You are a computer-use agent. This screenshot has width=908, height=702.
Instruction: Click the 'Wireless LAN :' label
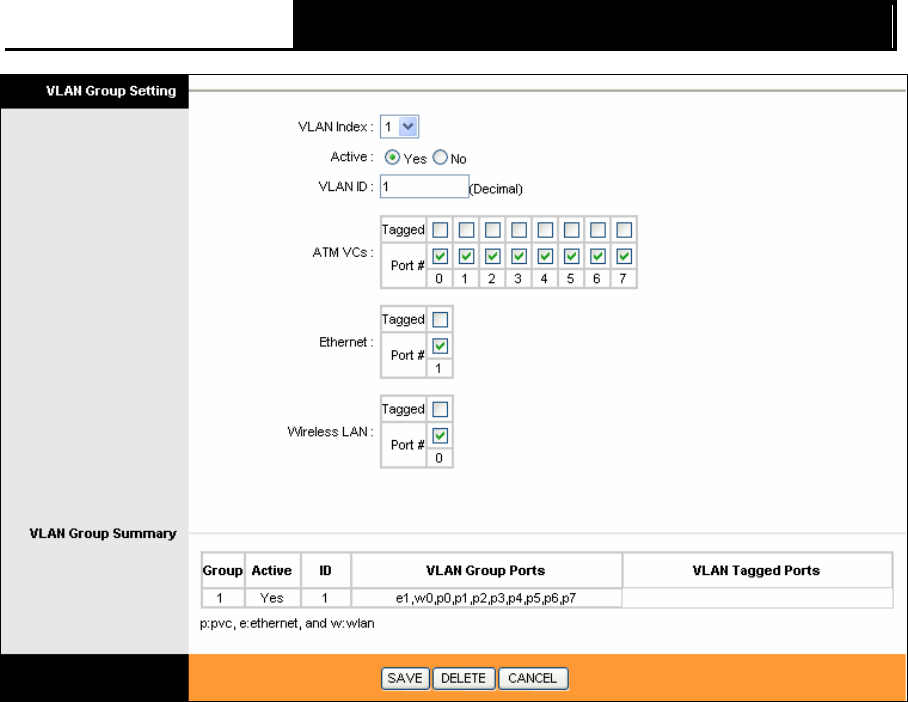pyautogui.click(x=331, y=432)
